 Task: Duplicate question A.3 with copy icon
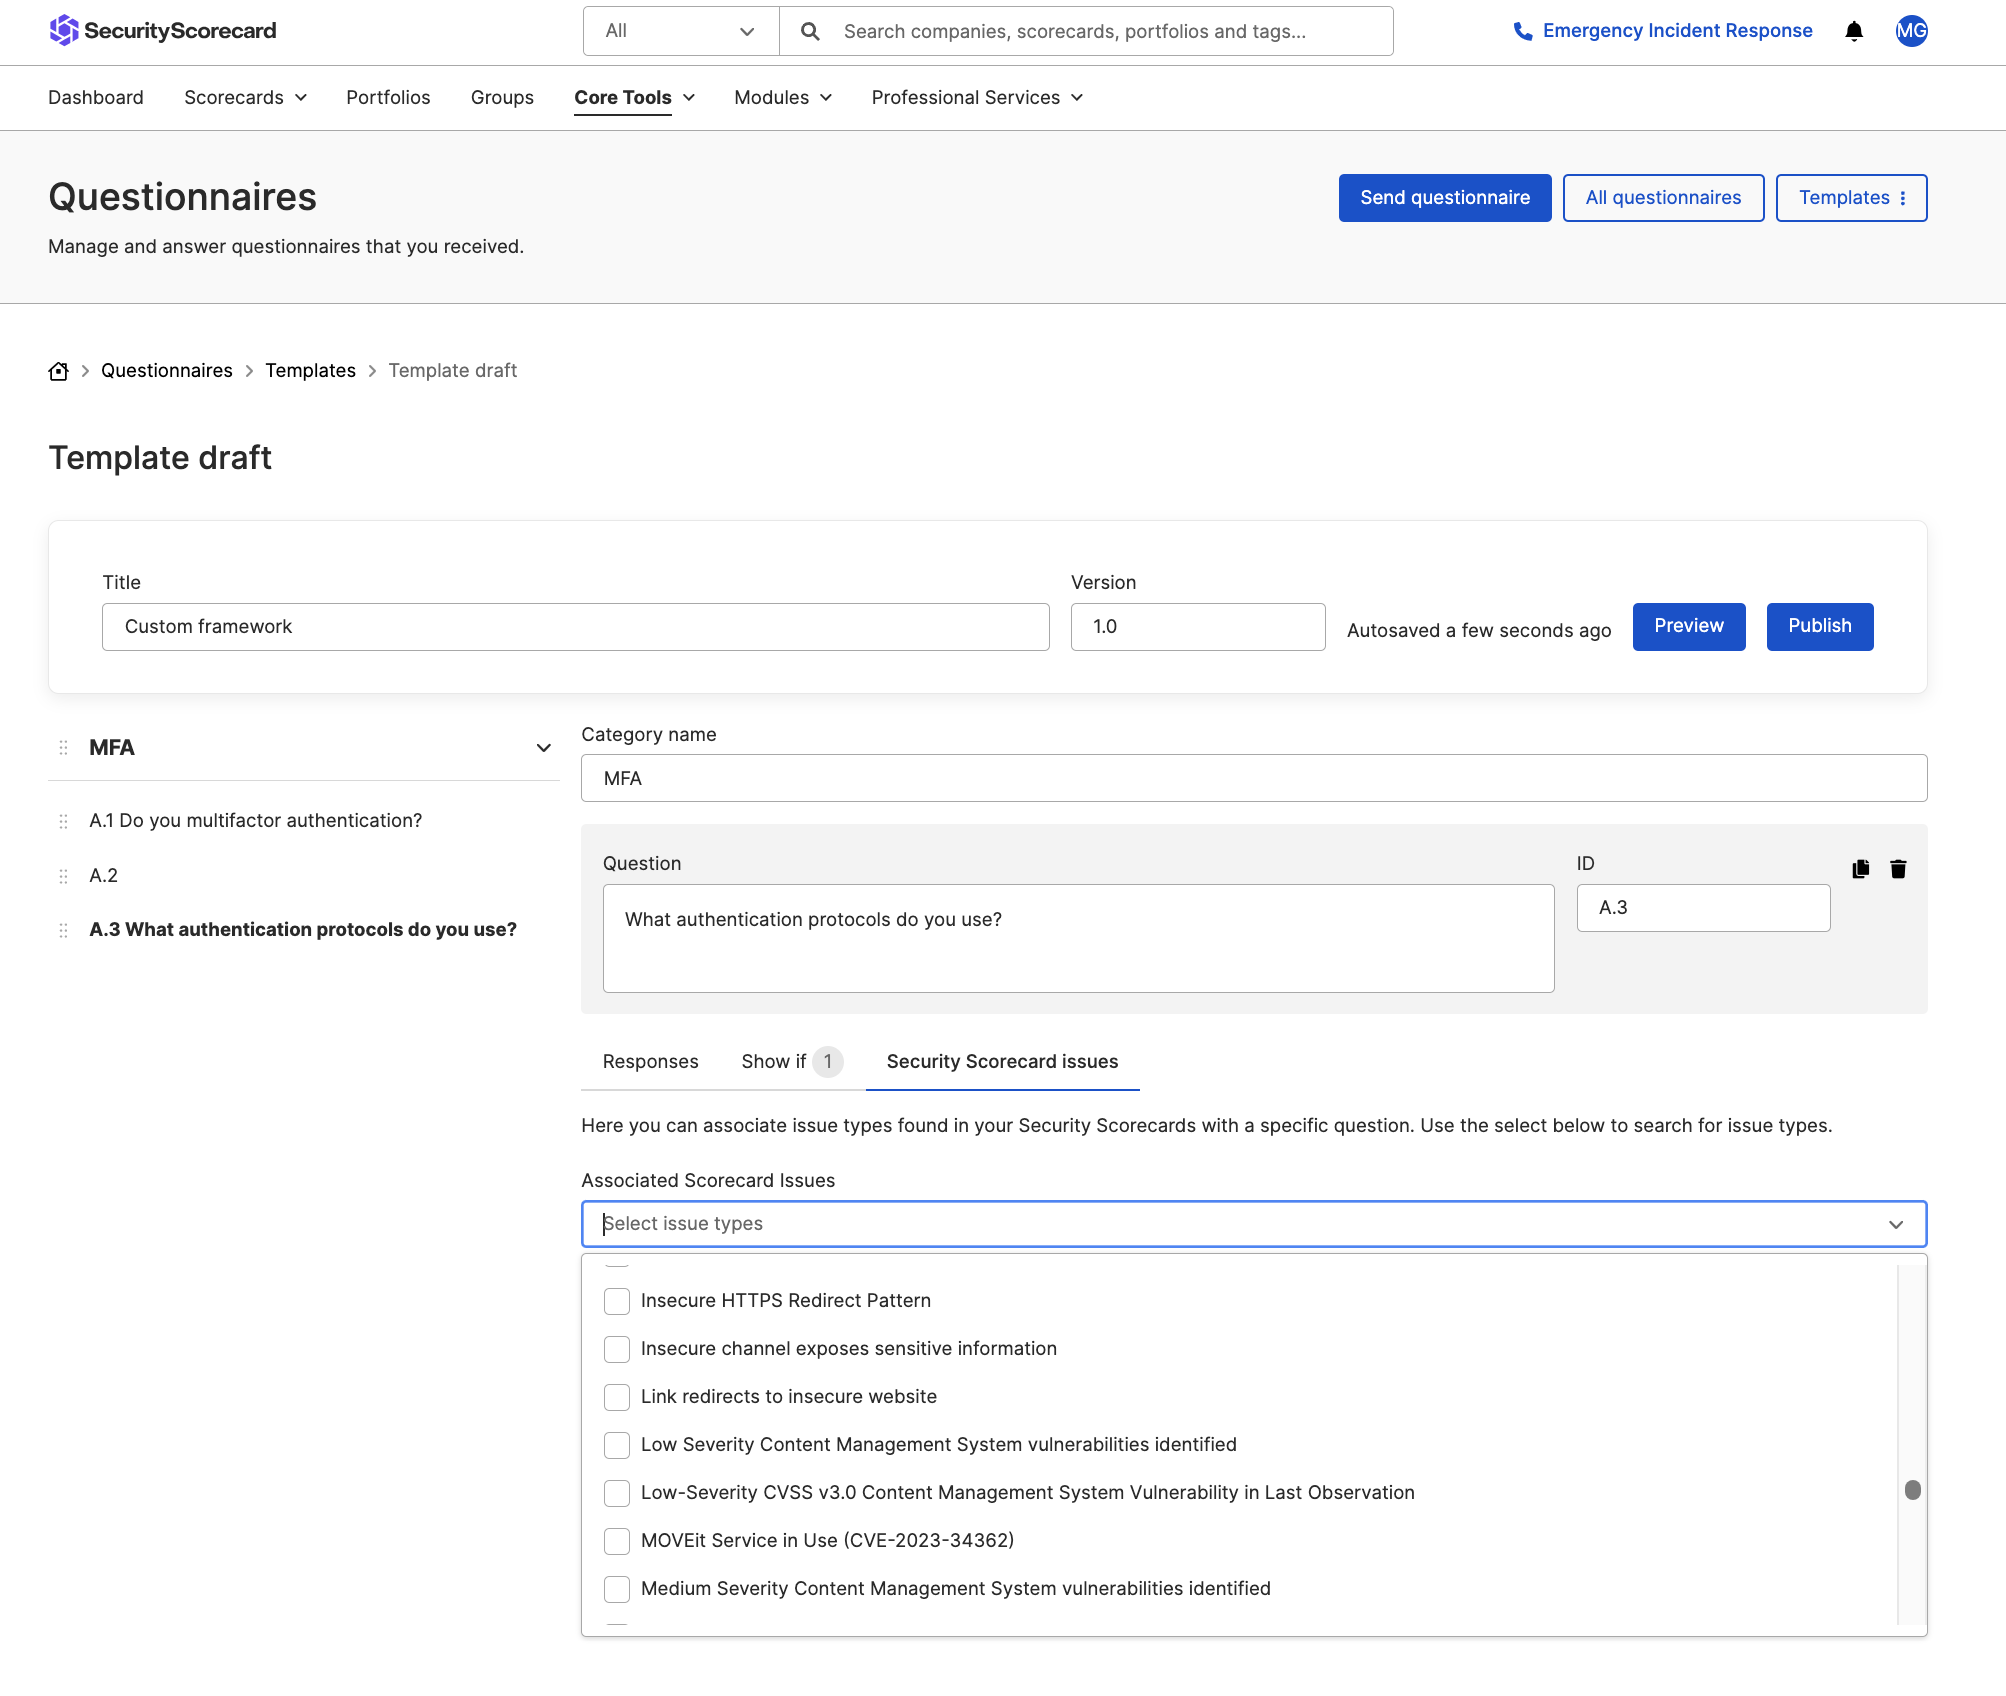click(x=1860, y=869)
